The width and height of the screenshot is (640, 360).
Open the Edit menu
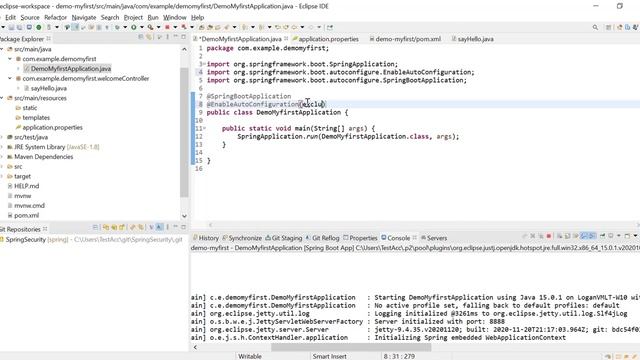tap(10, 18)
